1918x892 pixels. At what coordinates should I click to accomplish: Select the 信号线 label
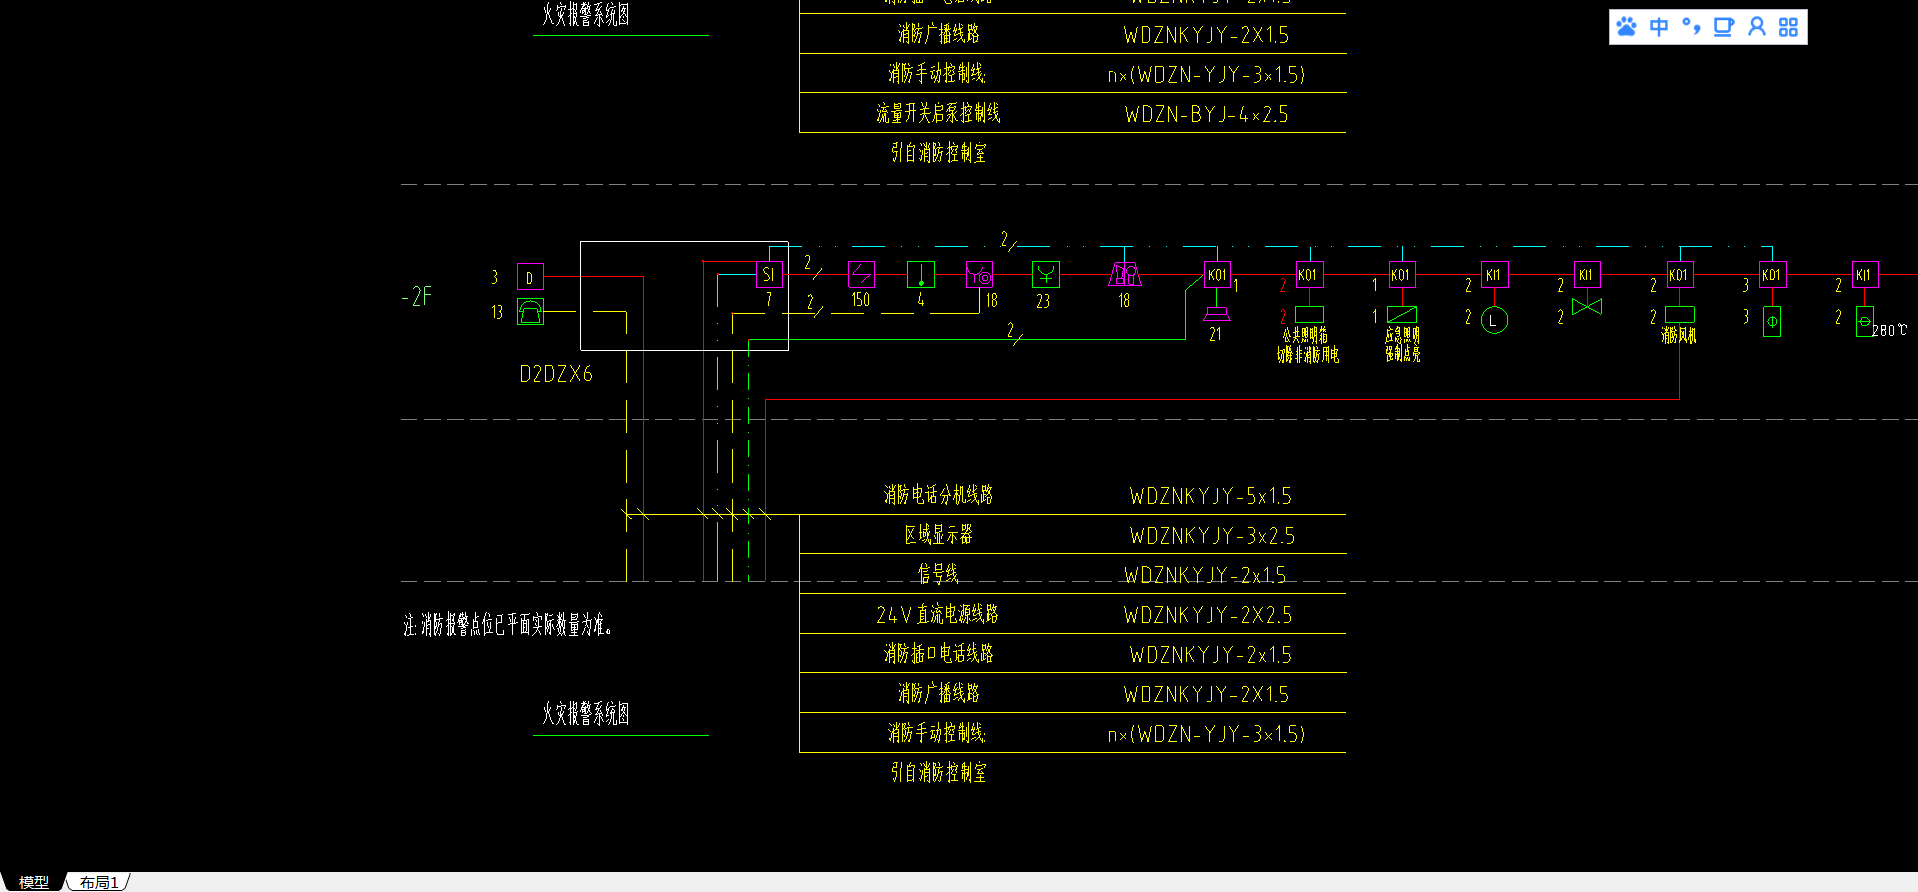click(938, 573)
